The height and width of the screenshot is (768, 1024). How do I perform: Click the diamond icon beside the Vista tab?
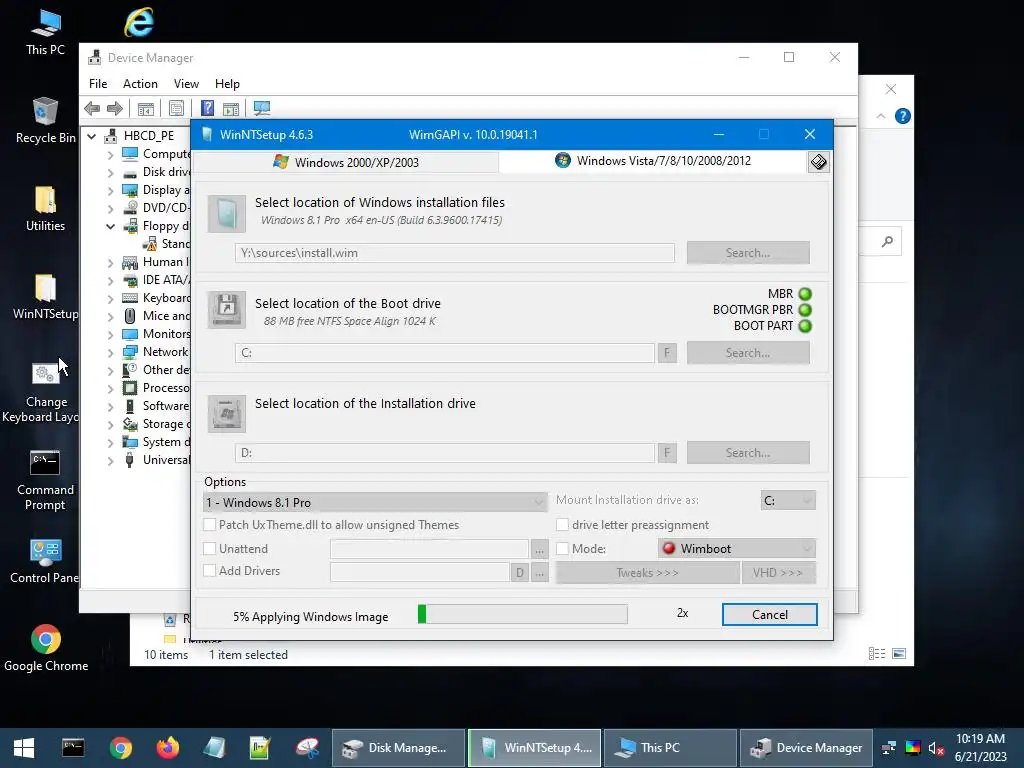click(x=818, y=161)
